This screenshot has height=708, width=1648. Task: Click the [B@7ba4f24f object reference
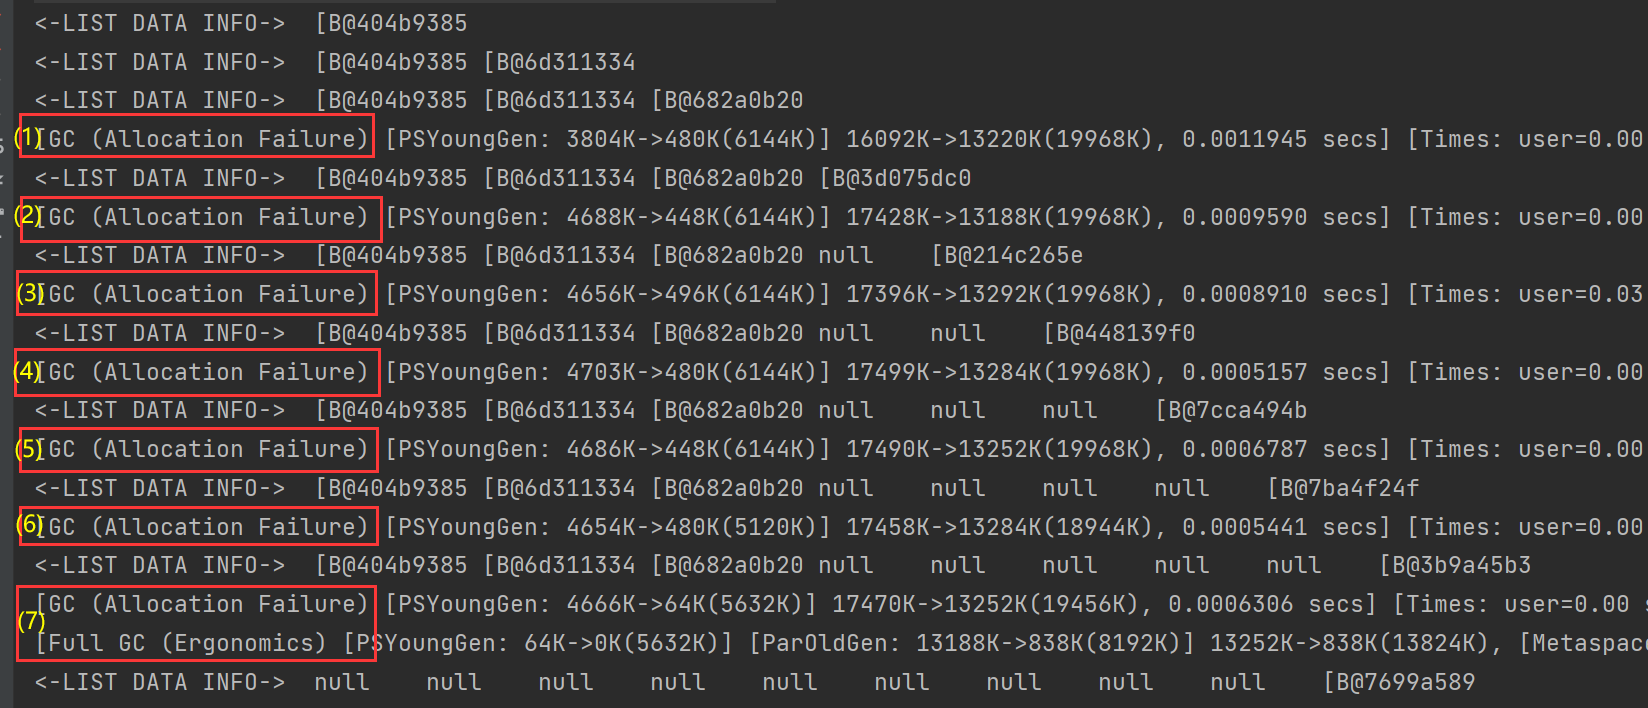pyautogui.click(x=1343, y=488)
